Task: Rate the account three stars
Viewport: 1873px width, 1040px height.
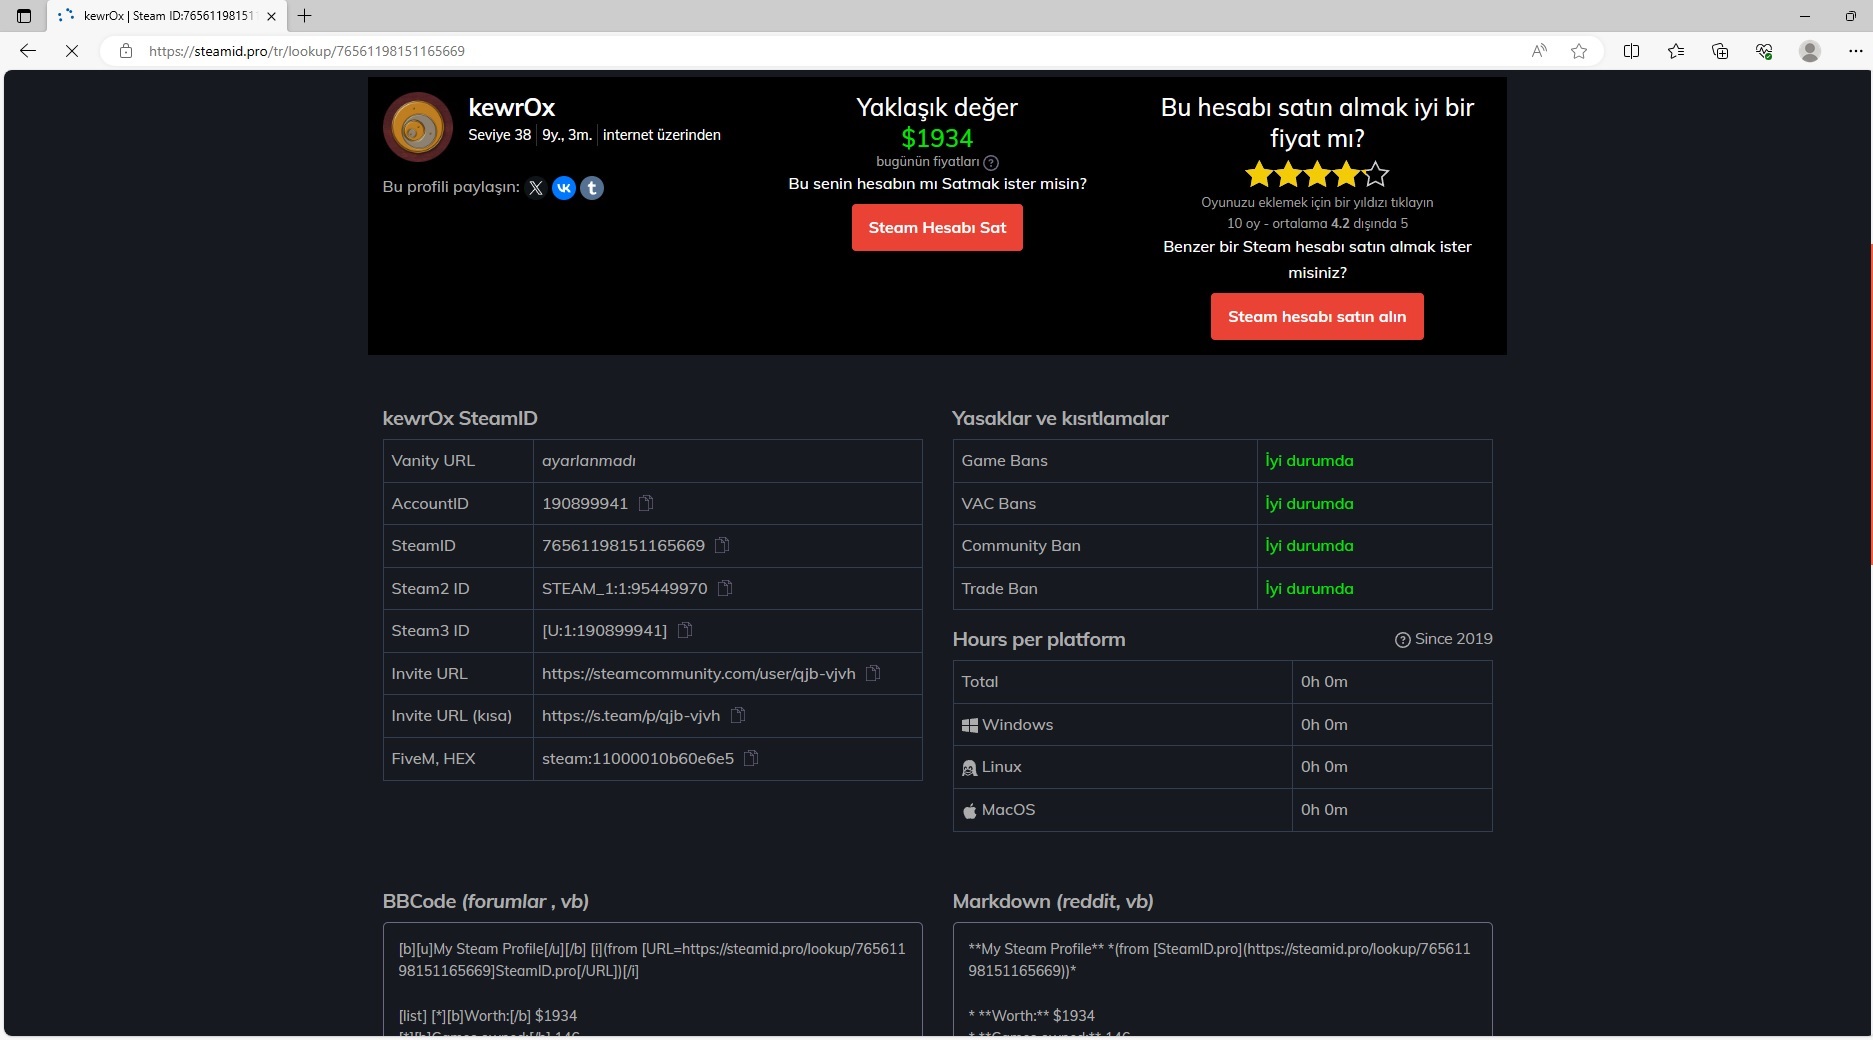Action: (x=1318, y=175)
